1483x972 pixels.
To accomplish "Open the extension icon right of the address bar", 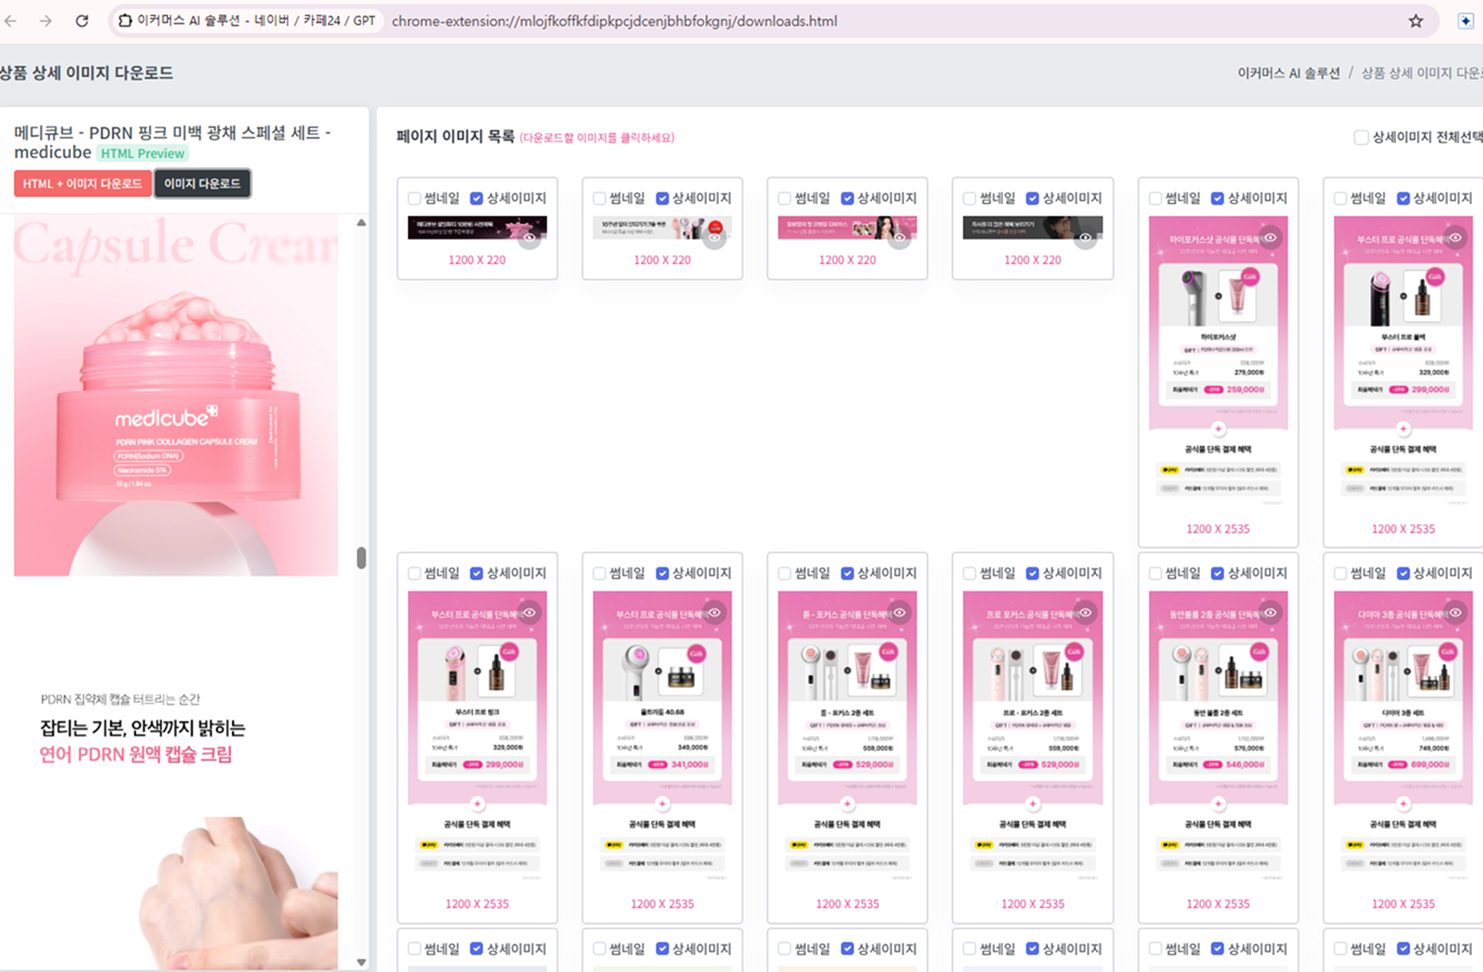I will click(1465, 21).
